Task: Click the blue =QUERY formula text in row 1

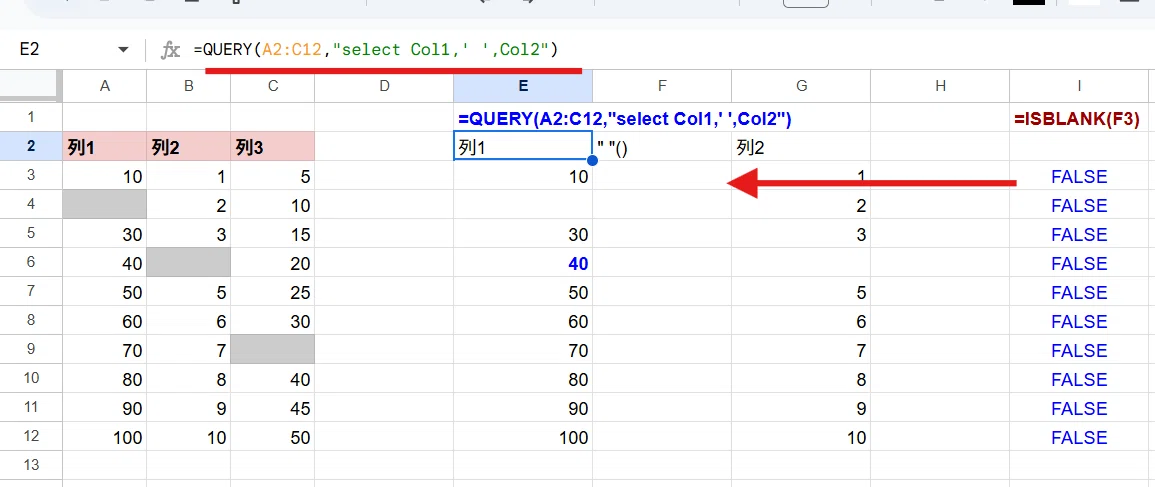Action: tap(624, 119)
